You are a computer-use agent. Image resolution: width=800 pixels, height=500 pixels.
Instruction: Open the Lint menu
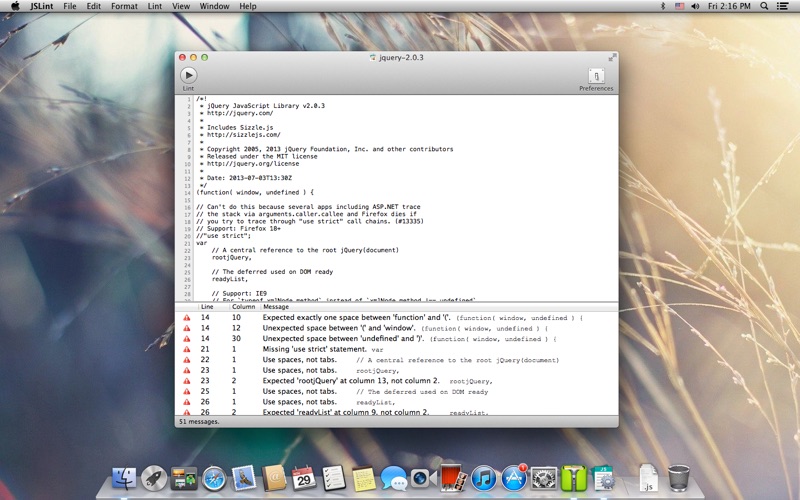155,6
